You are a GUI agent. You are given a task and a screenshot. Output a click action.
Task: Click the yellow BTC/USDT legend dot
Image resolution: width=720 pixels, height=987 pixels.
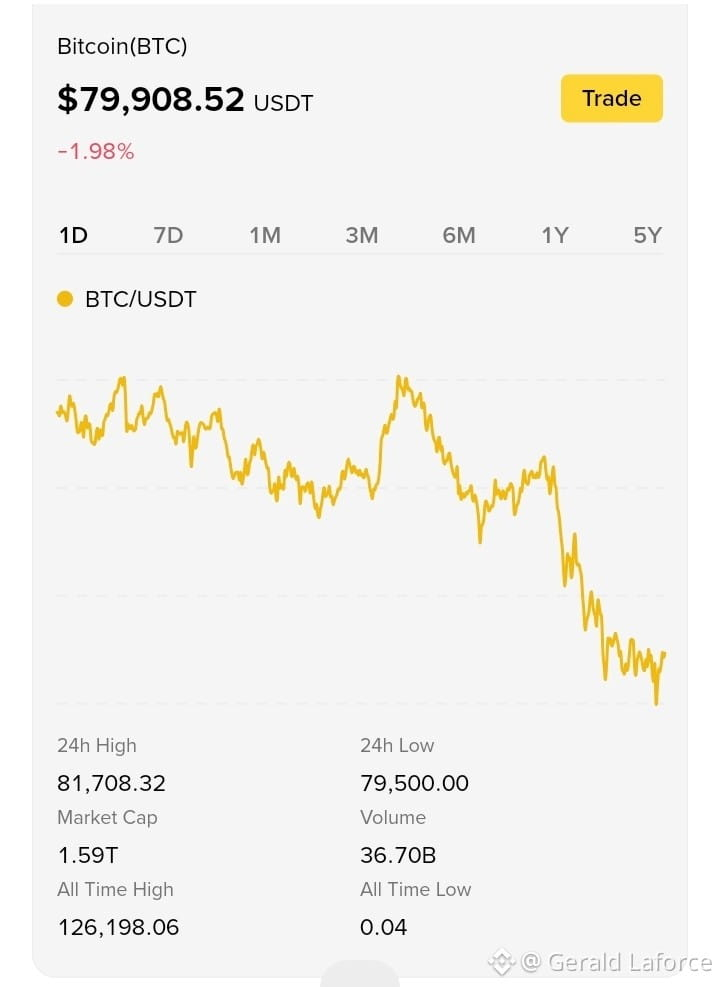65,299
